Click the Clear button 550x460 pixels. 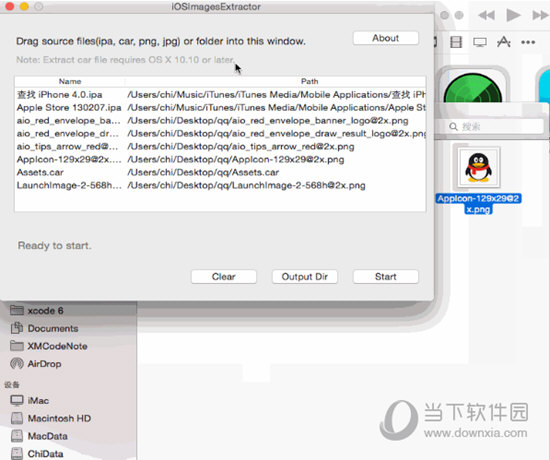(x=223, y=276)
